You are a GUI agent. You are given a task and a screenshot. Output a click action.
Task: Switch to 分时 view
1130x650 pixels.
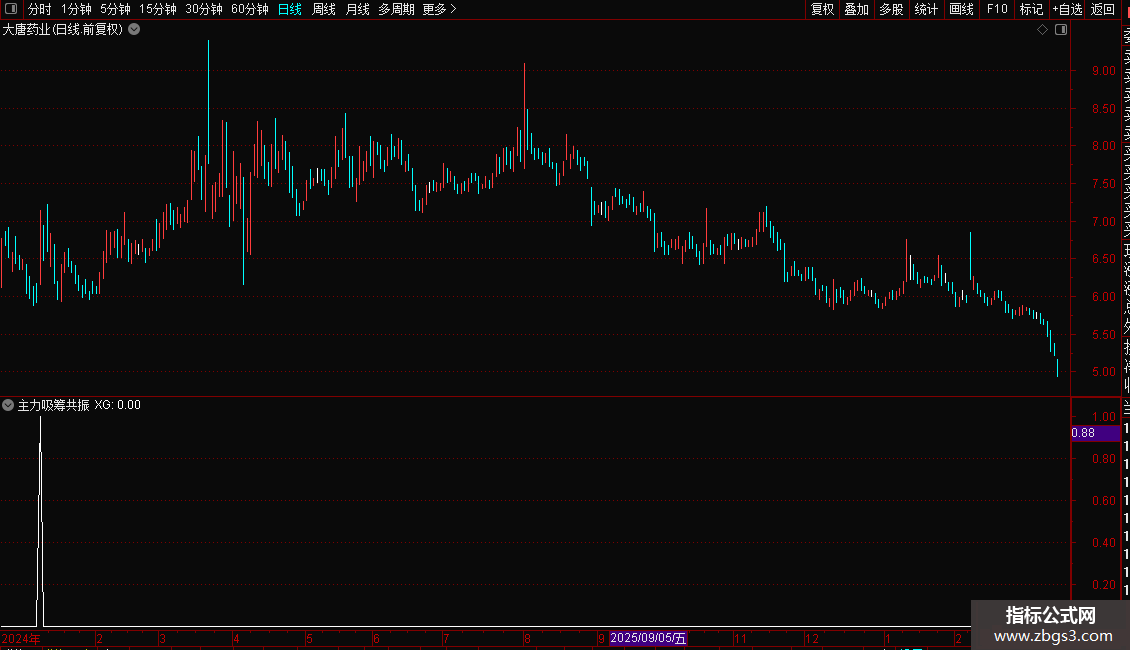tap(40, 9)
